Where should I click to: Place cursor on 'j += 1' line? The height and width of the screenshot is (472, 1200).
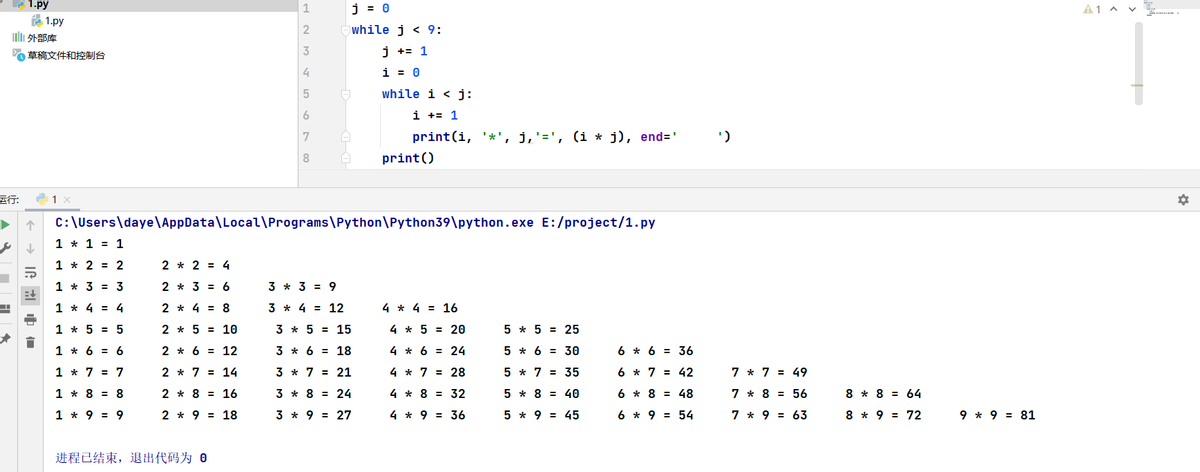[x=405, y=51]
